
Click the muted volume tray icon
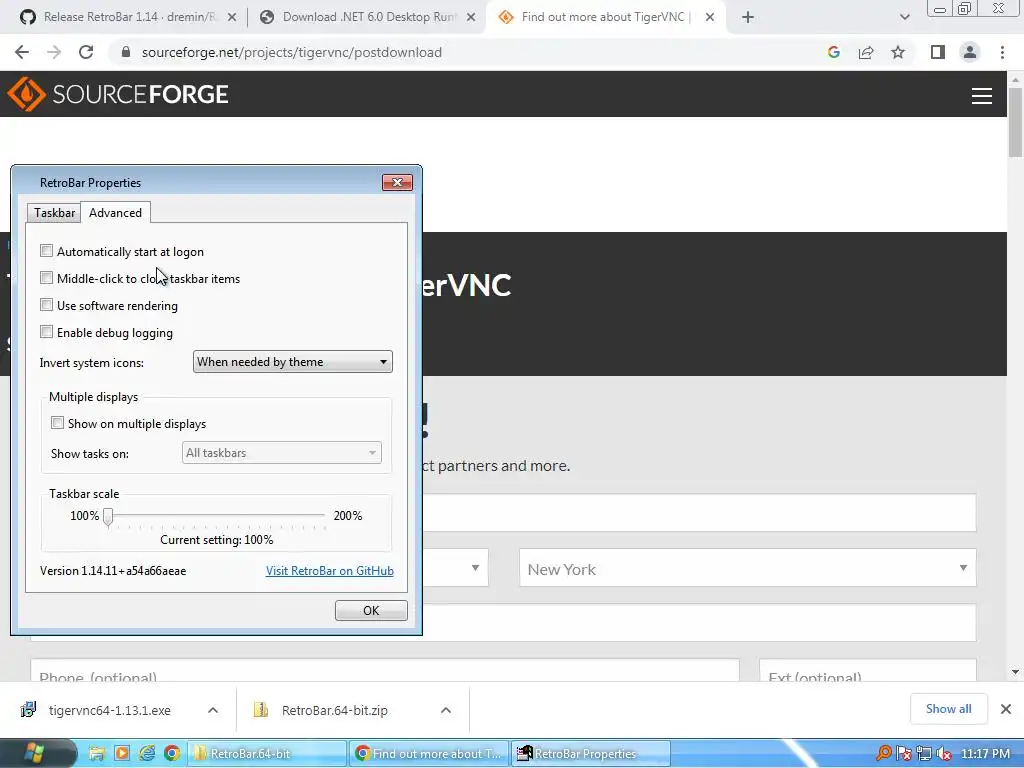[943, 754]
